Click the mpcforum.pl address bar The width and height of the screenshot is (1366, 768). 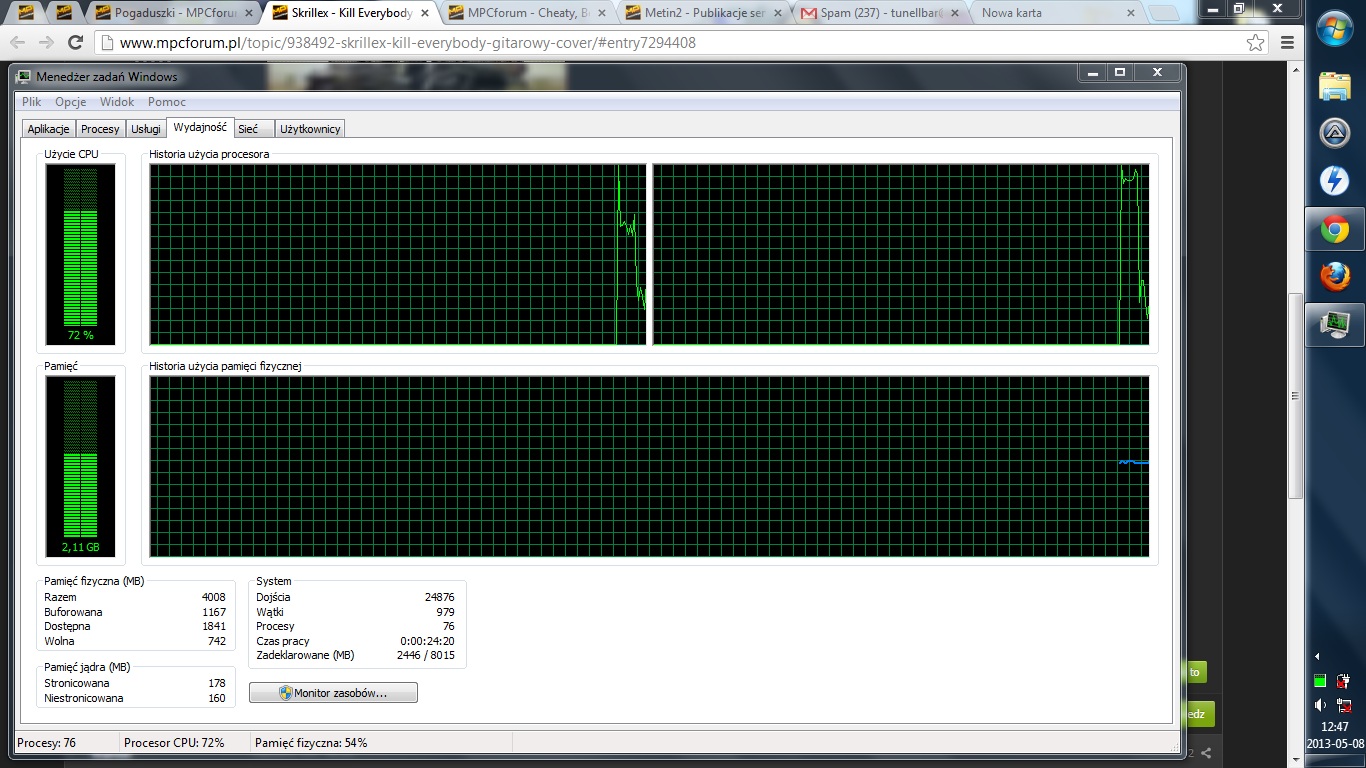click(x=680, y=43)
